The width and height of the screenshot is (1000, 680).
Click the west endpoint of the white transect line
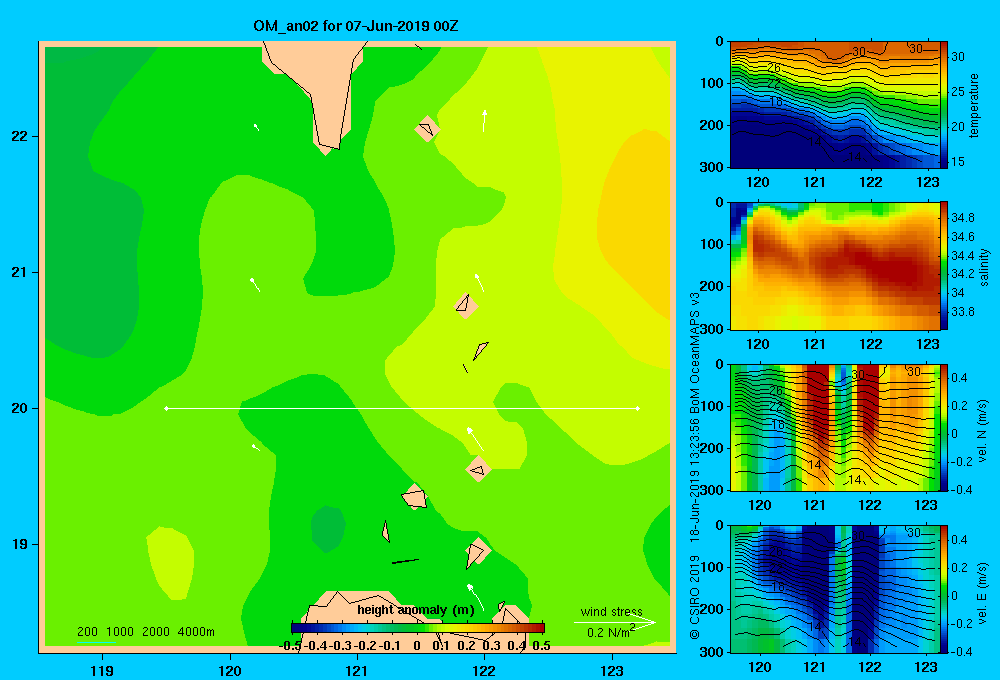pos(166,408)
